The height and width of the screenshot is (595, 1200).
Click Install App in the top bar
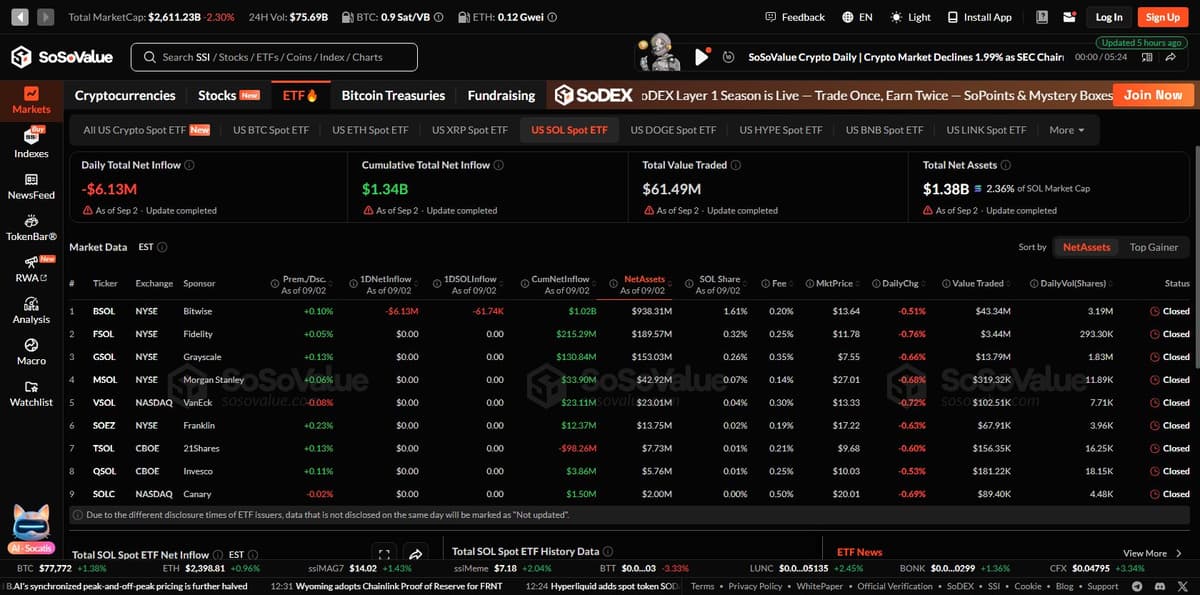(978, 17)
